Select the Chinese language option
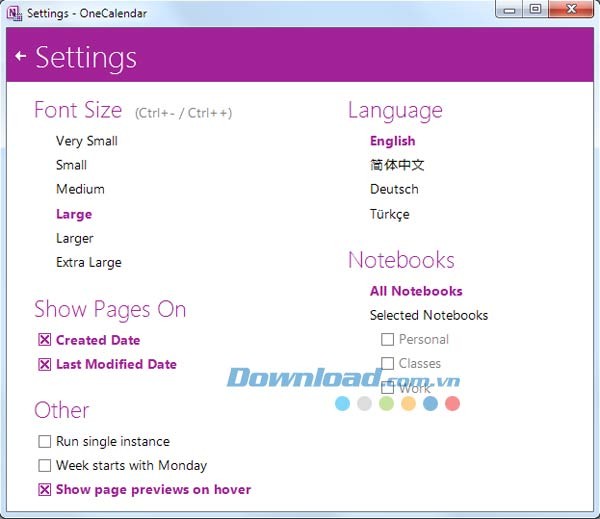The image size is (600, 519). click(397, 165)
